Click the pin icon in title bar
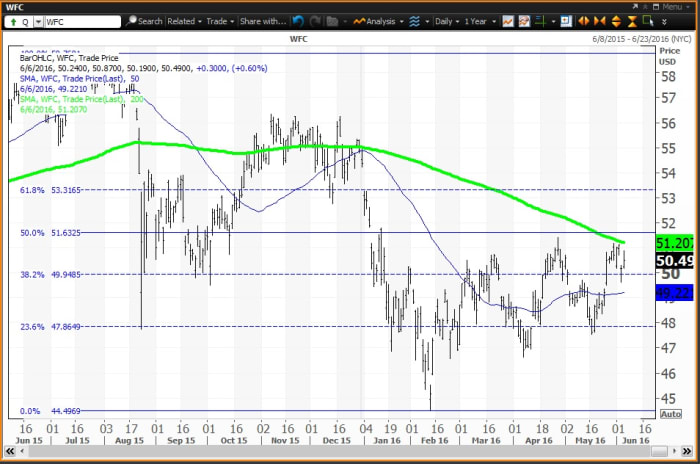The height and width of the screenshot is (464, 700). tap(645, 7)
